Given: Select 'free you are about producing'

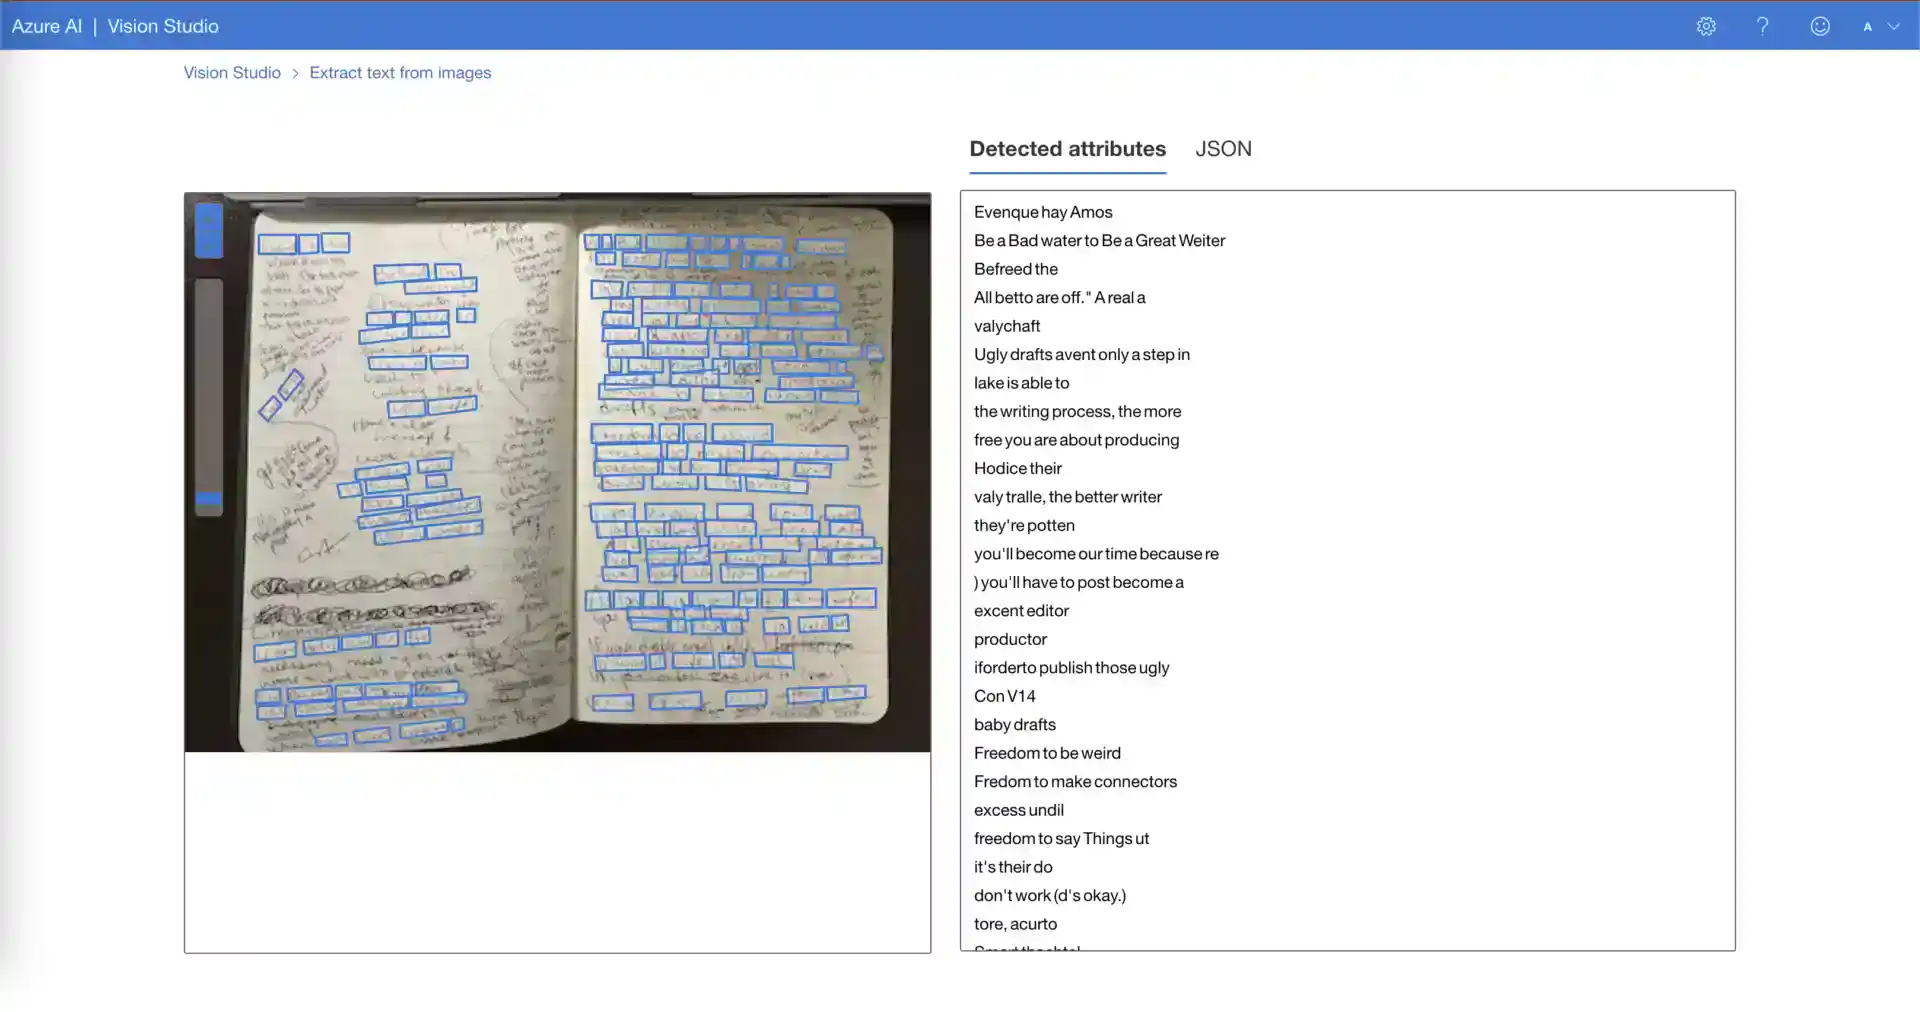Looking at the screenshot, I should tap(1076, 440).
